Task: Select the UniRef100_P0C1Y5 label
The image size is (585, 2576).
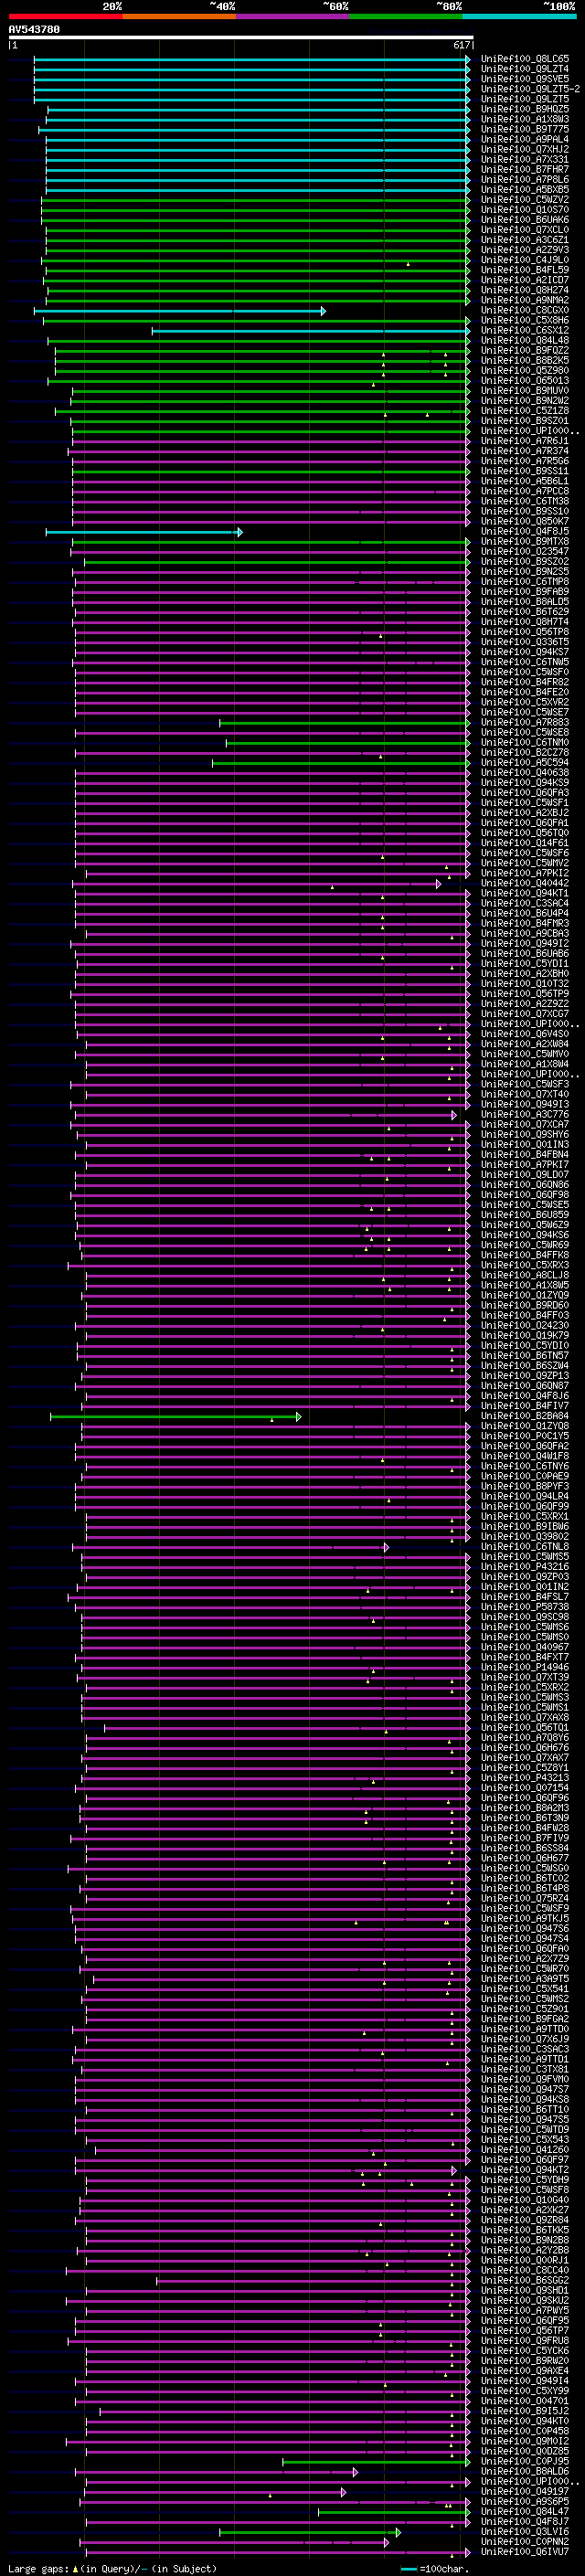Action: pos(524,1436)
